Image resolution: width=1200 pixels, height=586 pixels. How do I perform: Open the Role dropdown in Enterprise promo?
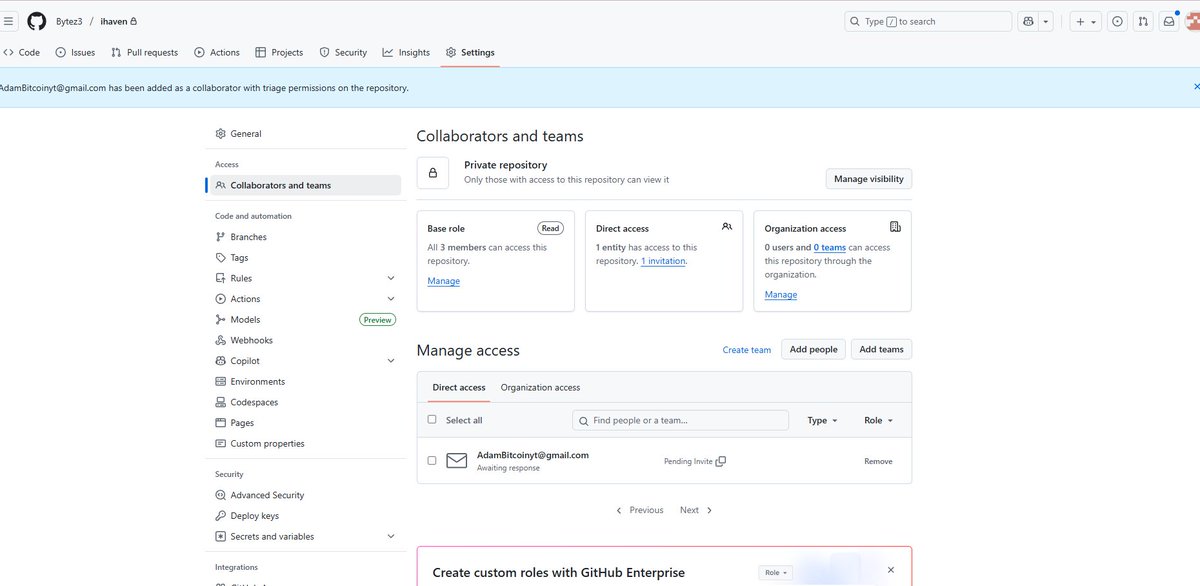[x=775, y=573]
